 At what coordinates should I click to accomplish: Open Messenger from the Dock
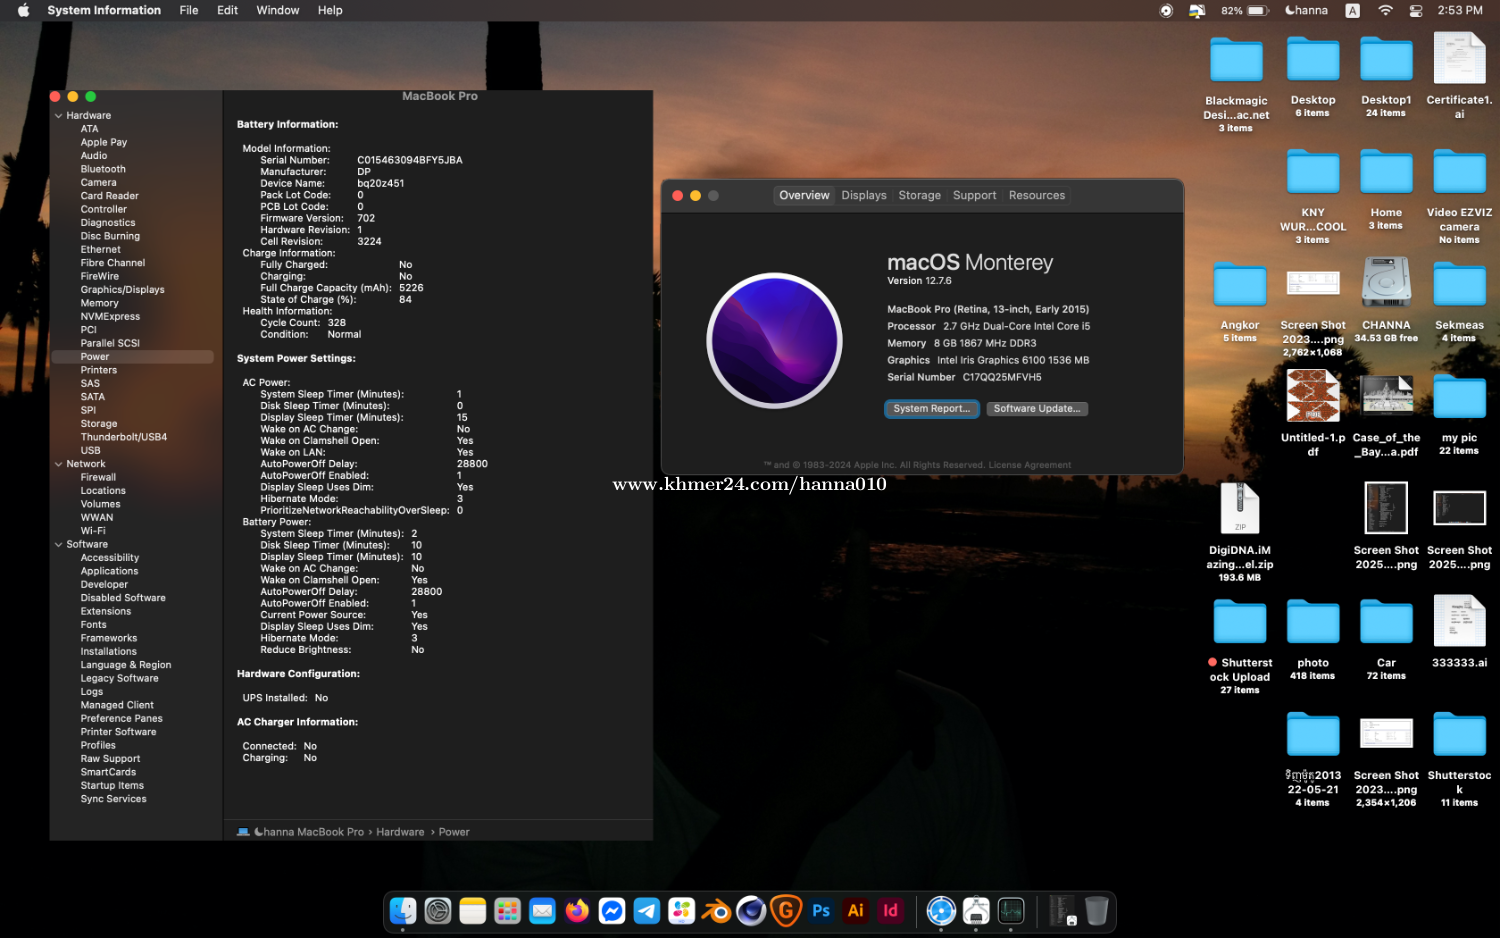point(612,910)
